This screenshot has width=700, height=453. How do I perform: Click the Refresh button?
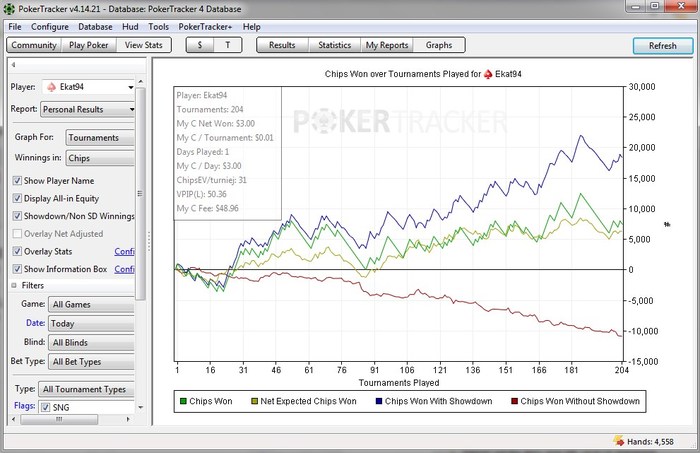coord(663,46)
